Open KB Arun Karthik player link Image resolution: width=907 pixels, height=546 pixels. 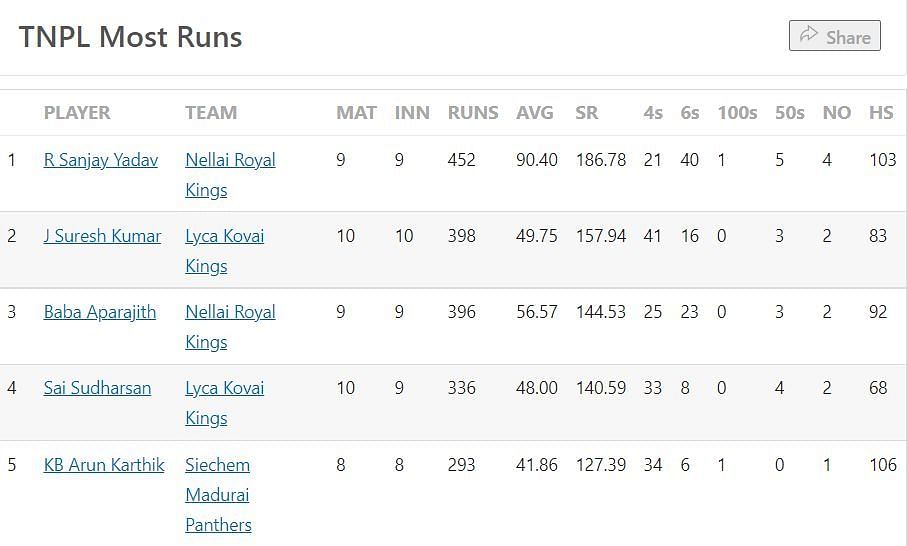(x=104, y=465)
